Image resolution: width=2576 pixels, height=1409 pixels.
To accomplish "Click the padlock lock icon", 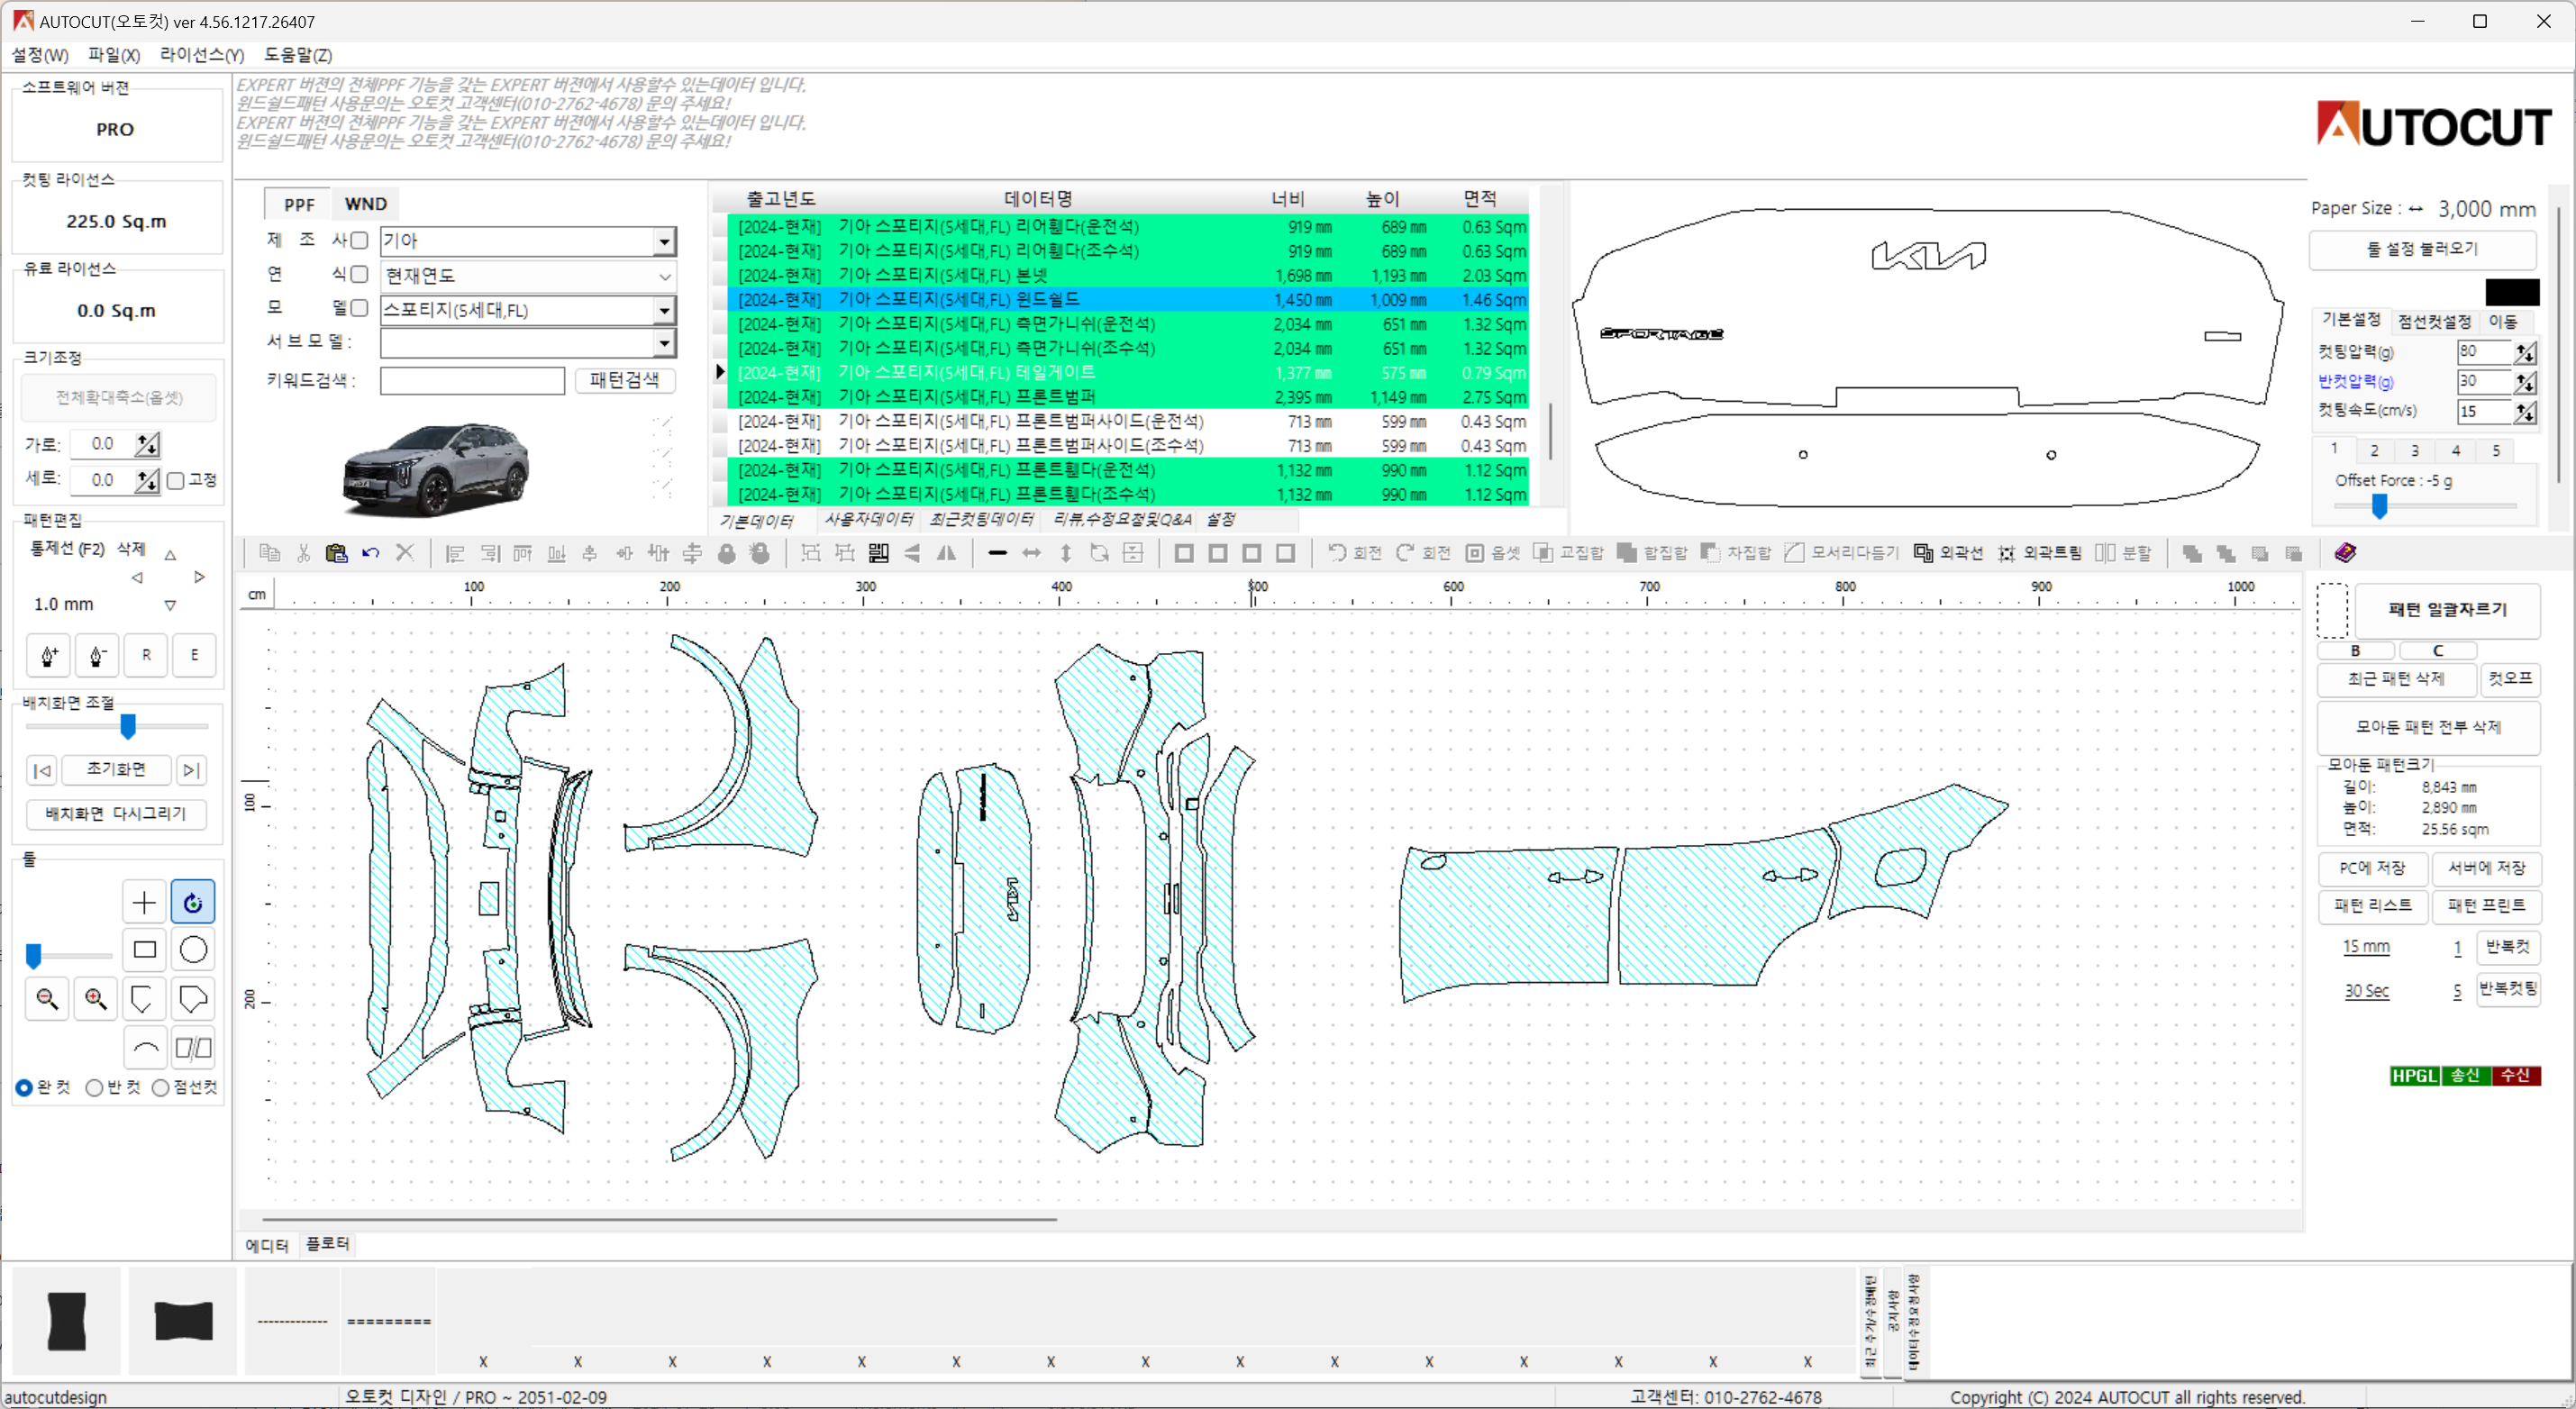I will (727, 553).
